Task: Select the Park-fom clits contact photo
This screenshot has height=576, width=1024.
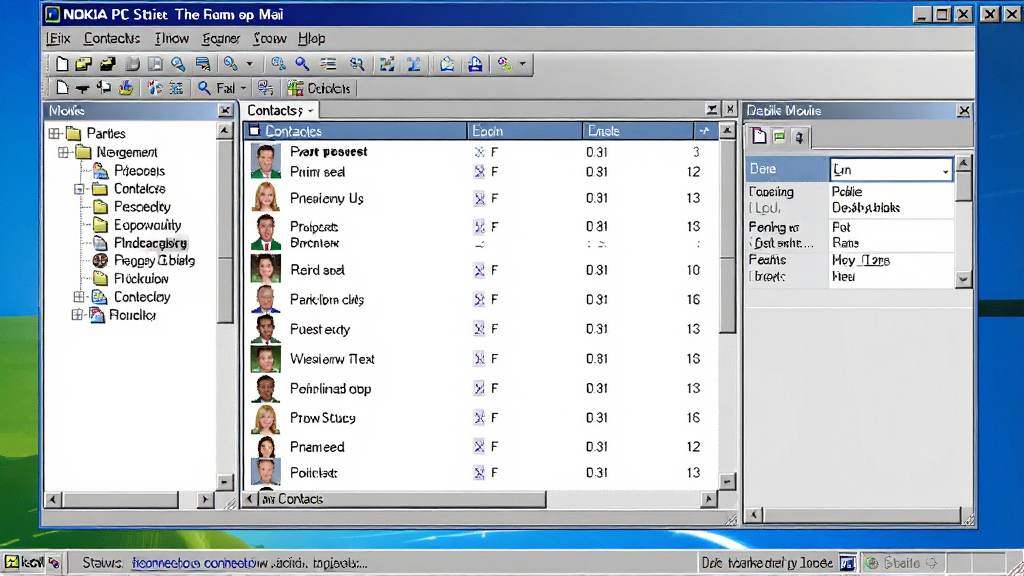Action: (x=266, y=300)
